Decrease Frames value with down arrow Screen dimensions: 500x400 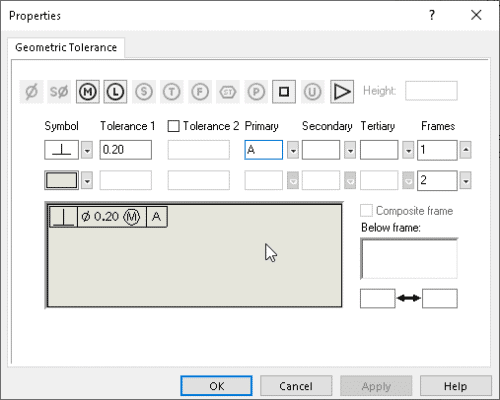(x=466, y=181)
